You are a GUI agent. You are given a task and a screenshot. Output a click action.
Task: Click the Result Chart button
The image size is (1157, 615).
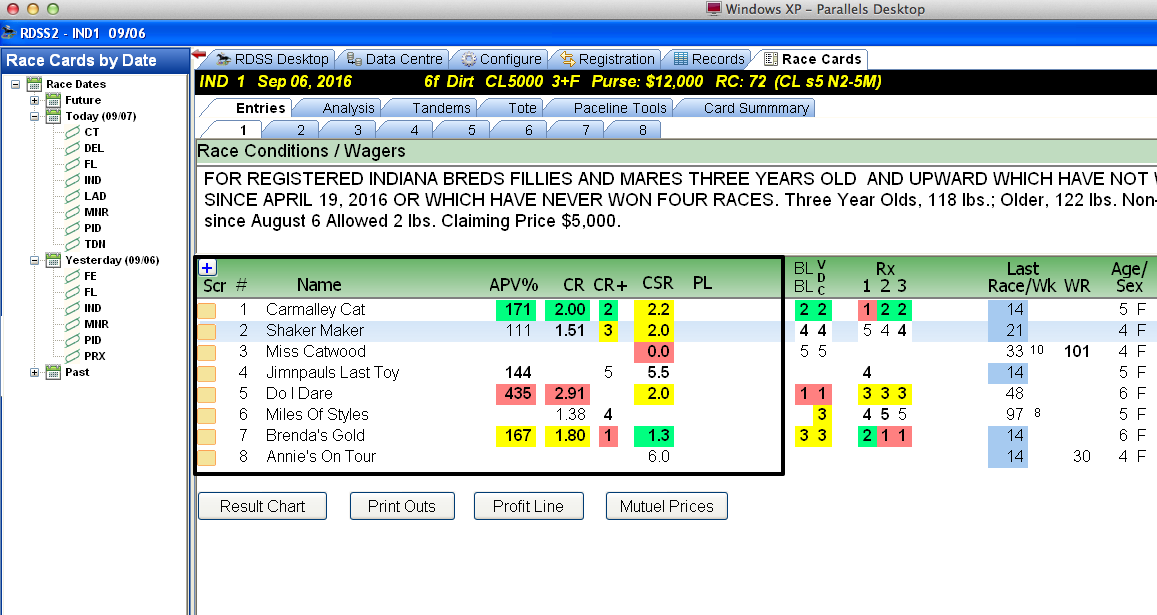click(262, 506)
